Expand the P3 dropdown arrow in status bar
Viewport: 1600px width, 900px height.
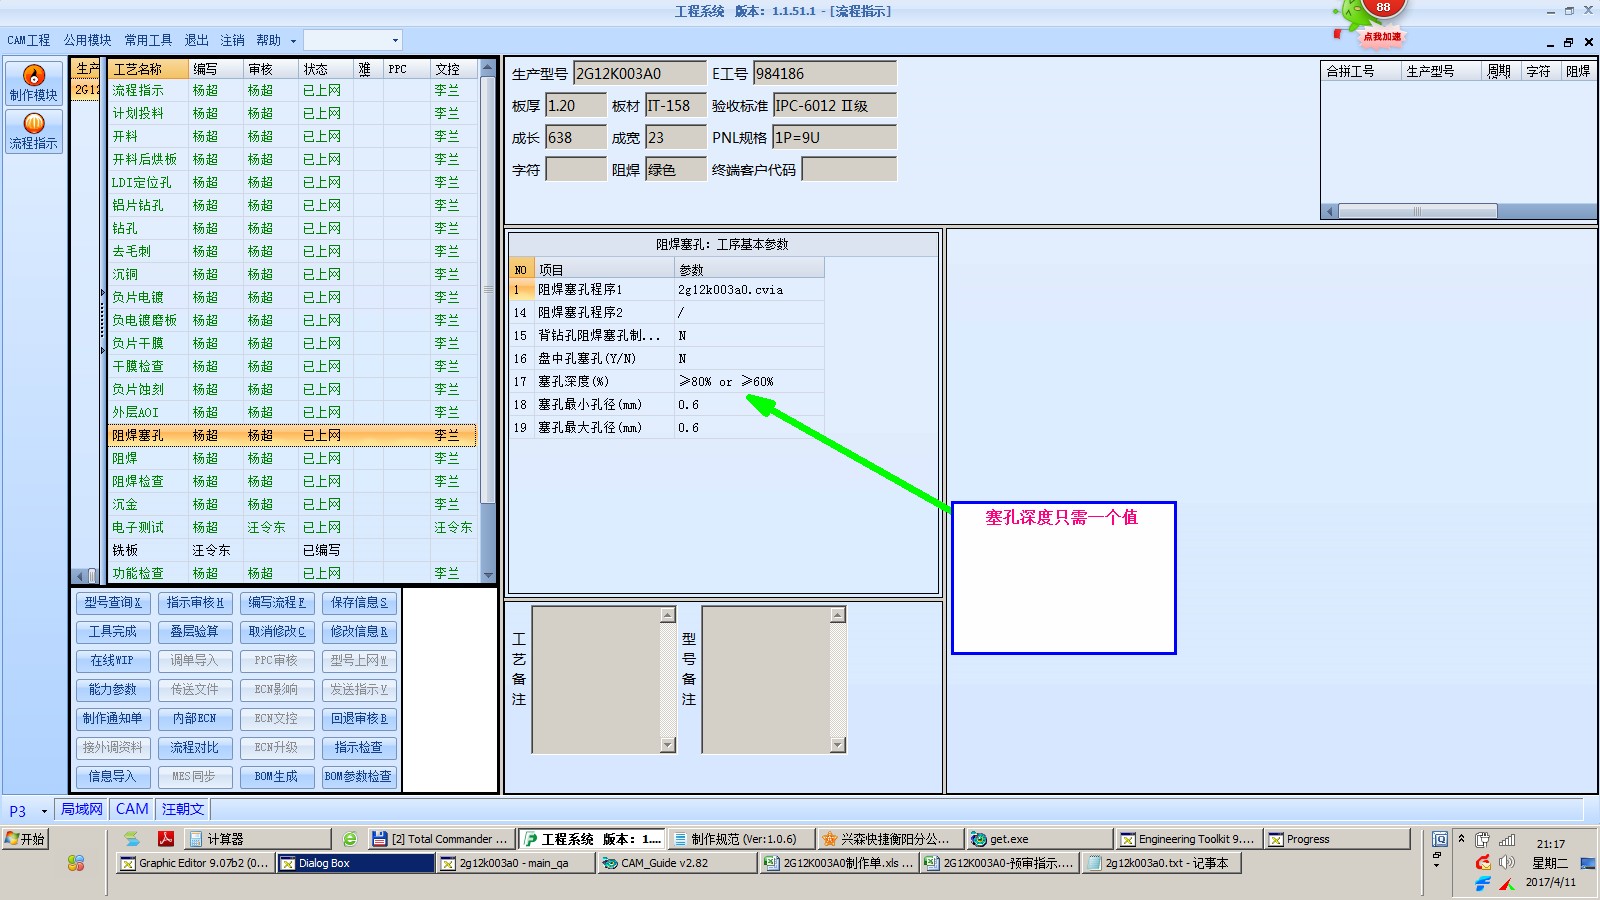(x=44, y=811)
